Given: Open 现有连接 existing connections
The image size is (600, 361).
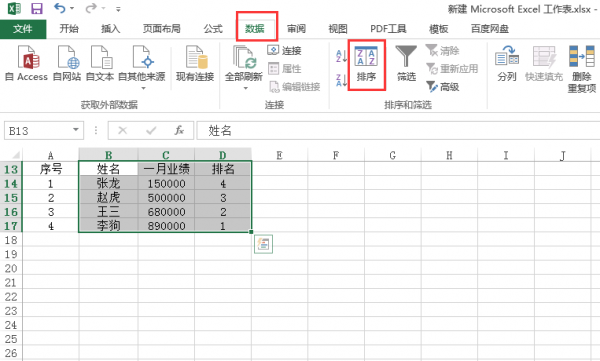Looking at the screenshot, I should tap(195, 63).
